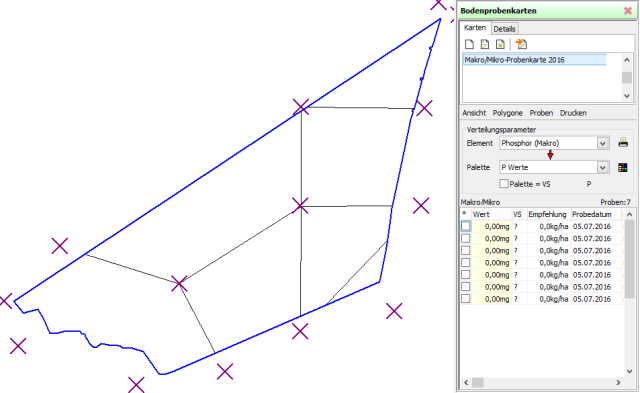
Task: Click the Makro/Mikro label above the table
Action: pyautogui.click(x=480, y=202)
